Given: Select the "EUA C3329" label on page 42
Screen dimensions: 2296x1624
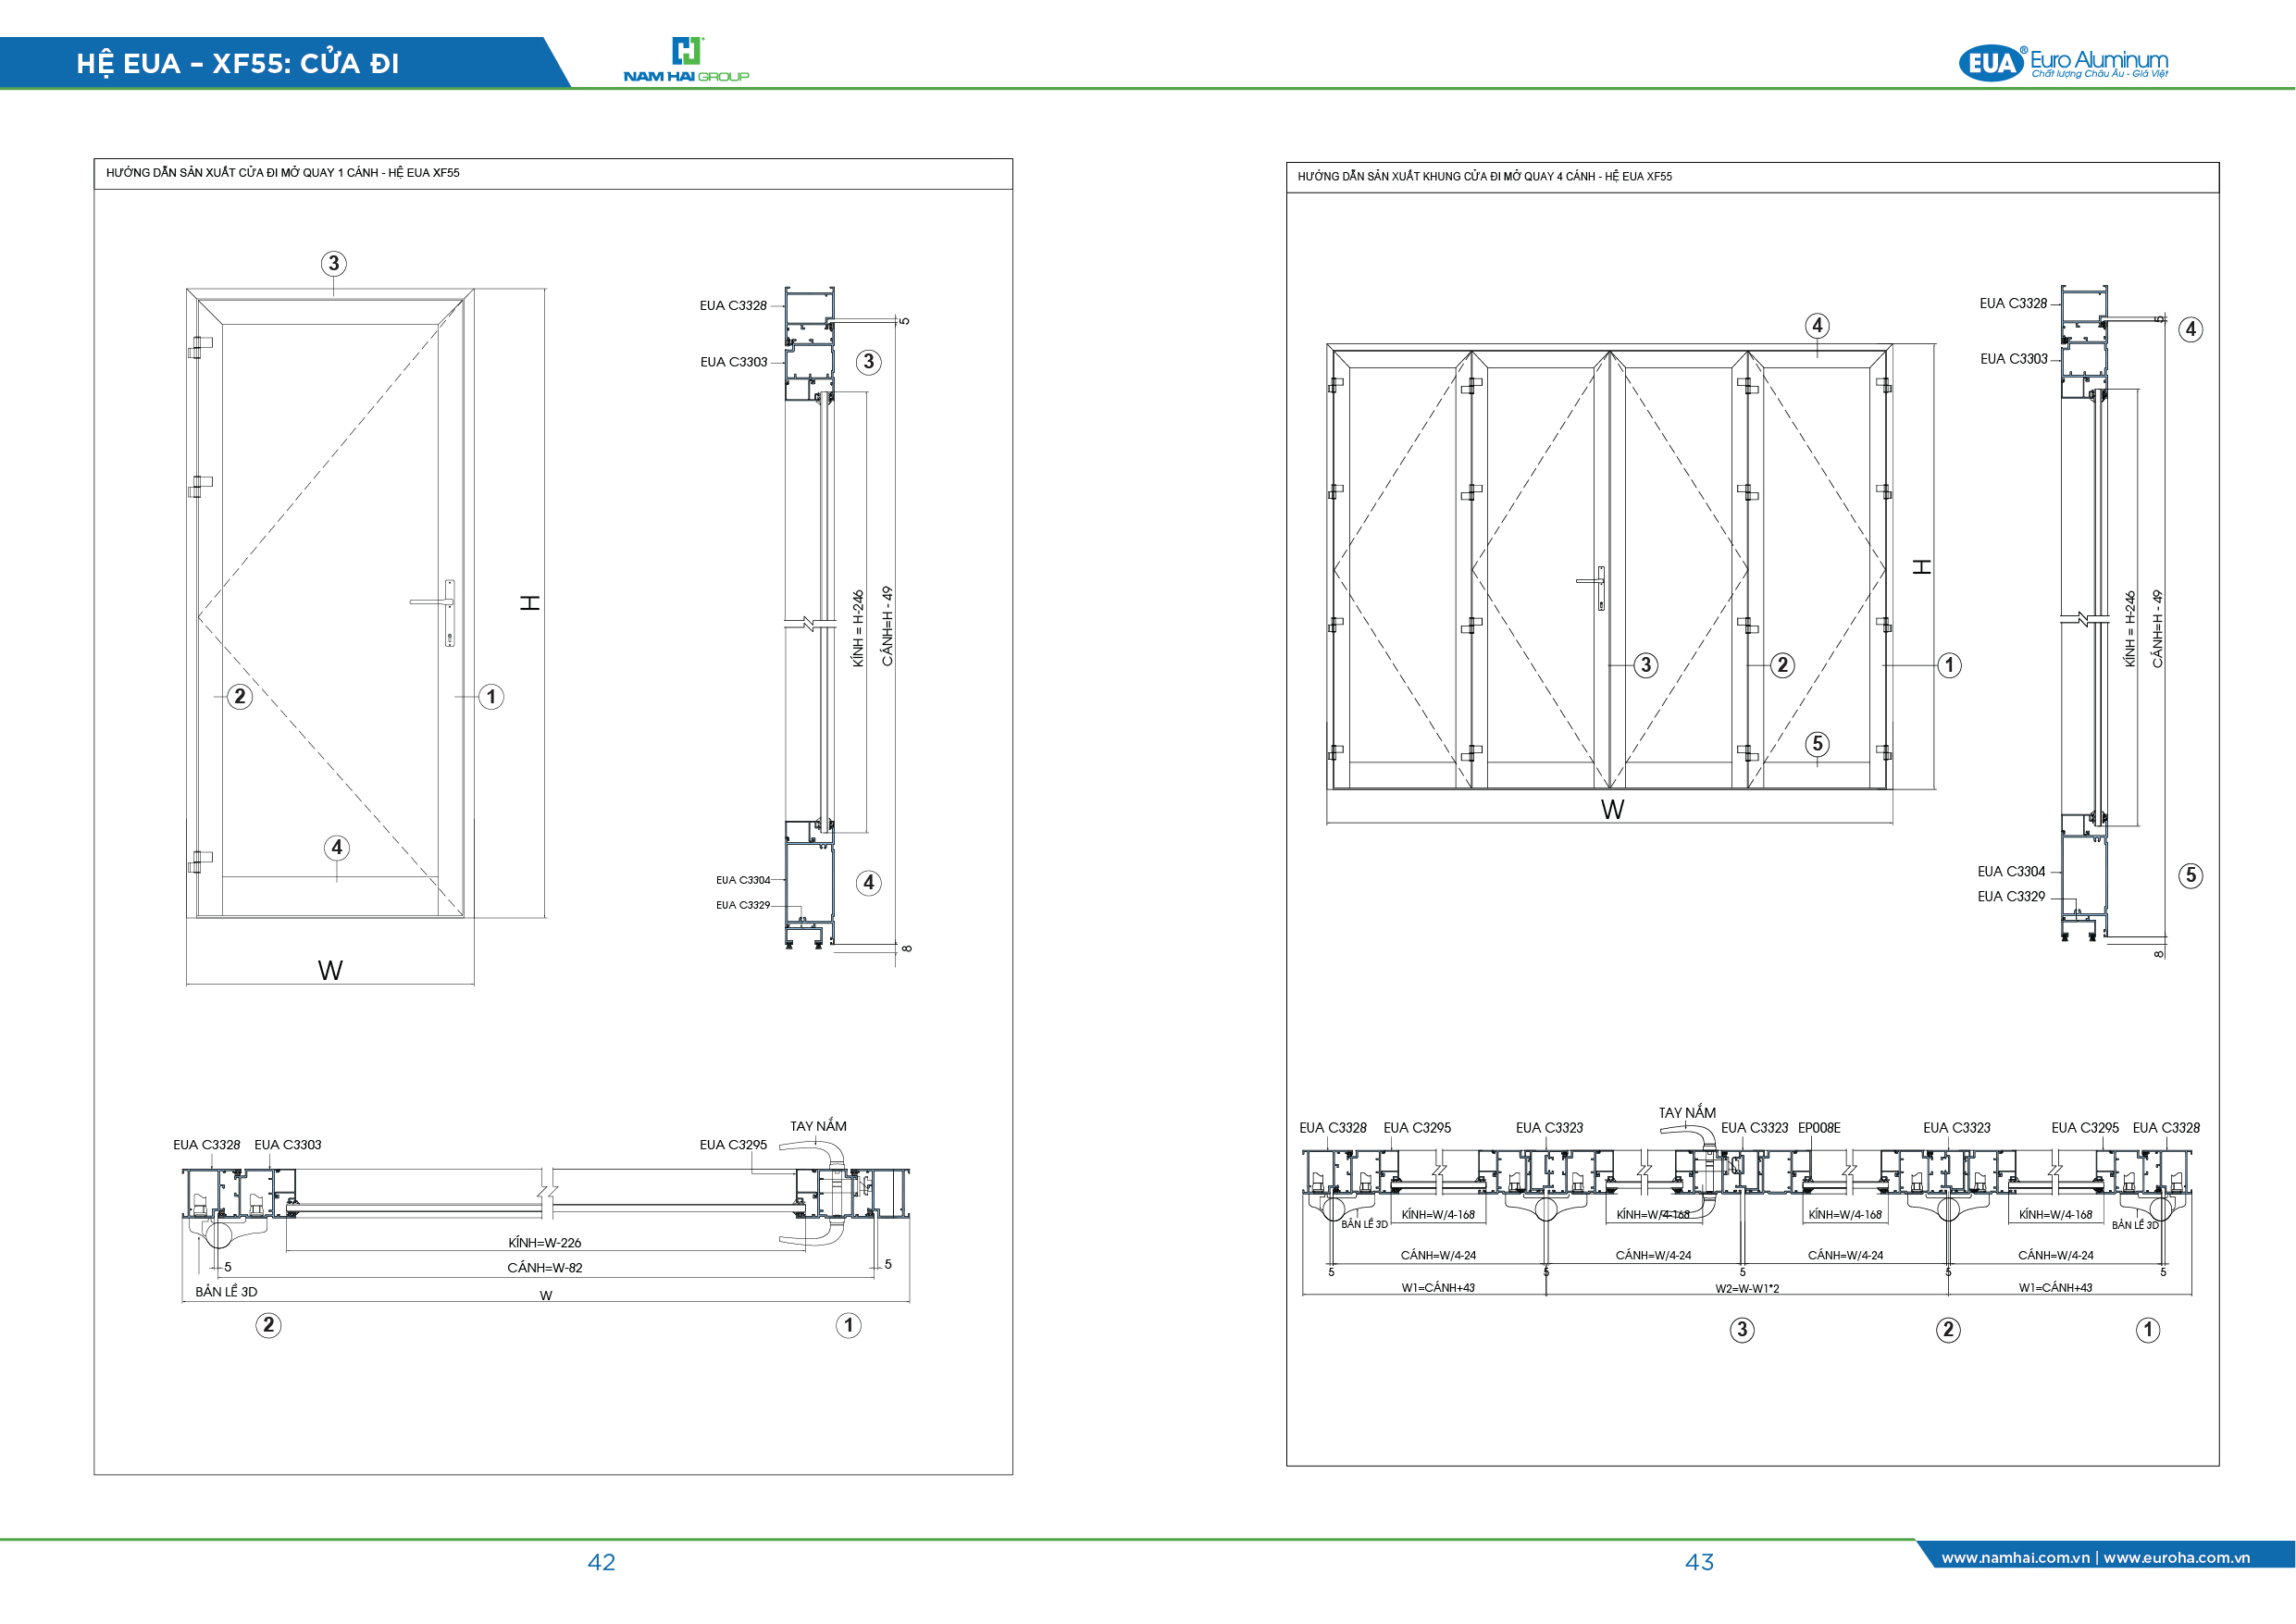Looking at the screenshot, I should (x=743, y=905).
